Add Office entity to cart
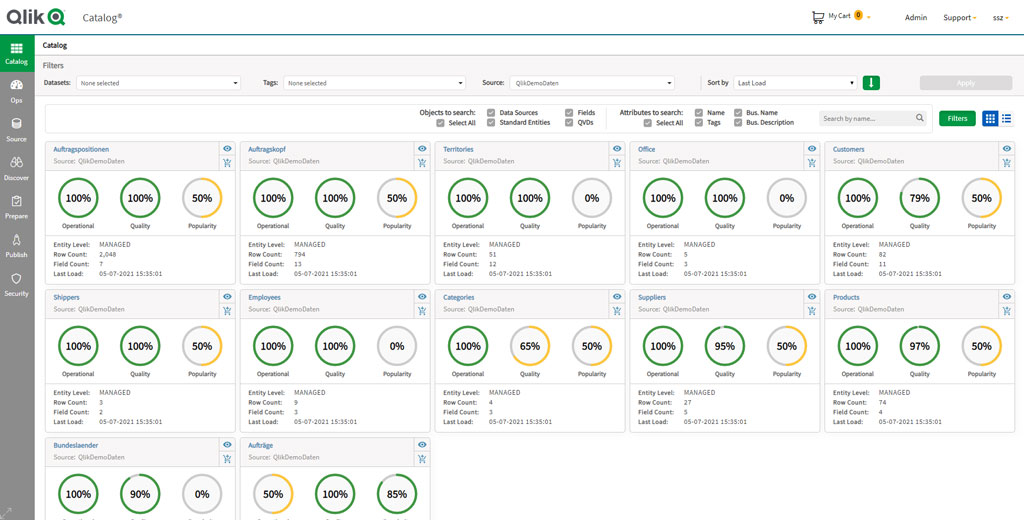Screen dimensions: 1024x520 pyautogui.click(x=812, y=163)
